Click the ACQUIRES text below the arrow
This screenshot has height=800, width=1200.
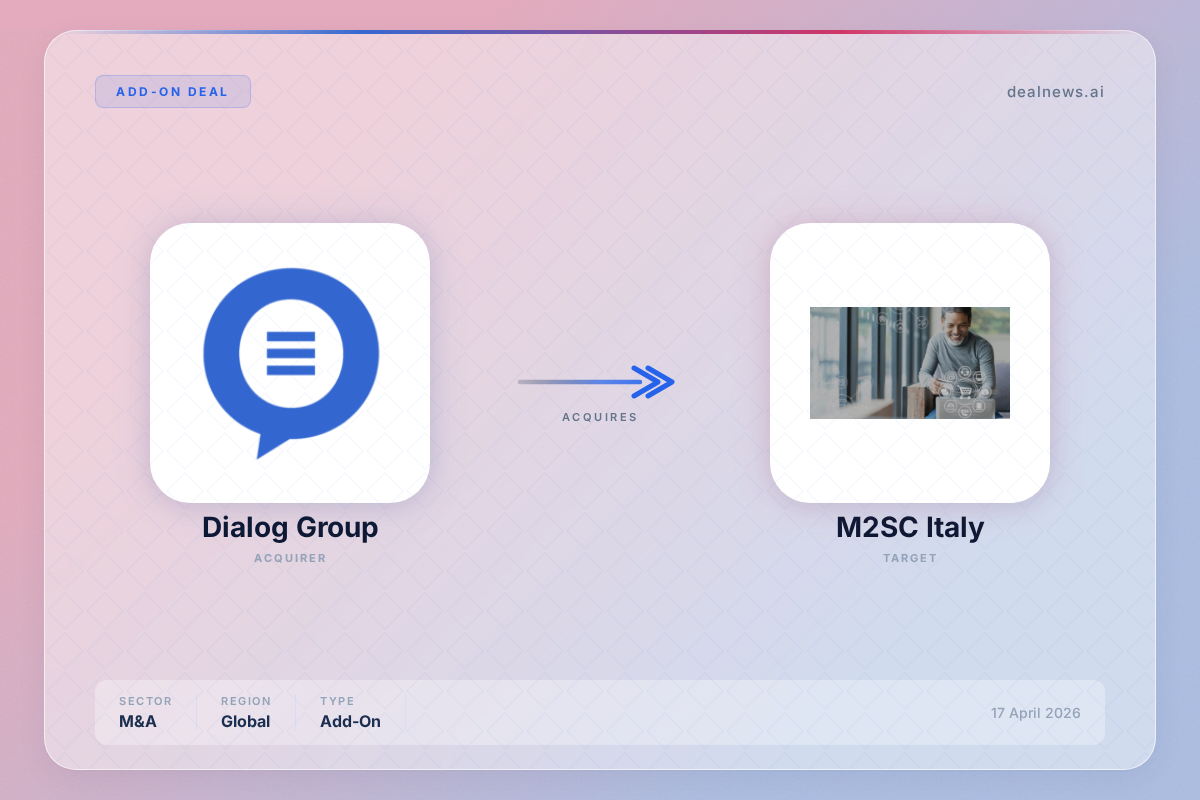(599, 417)
